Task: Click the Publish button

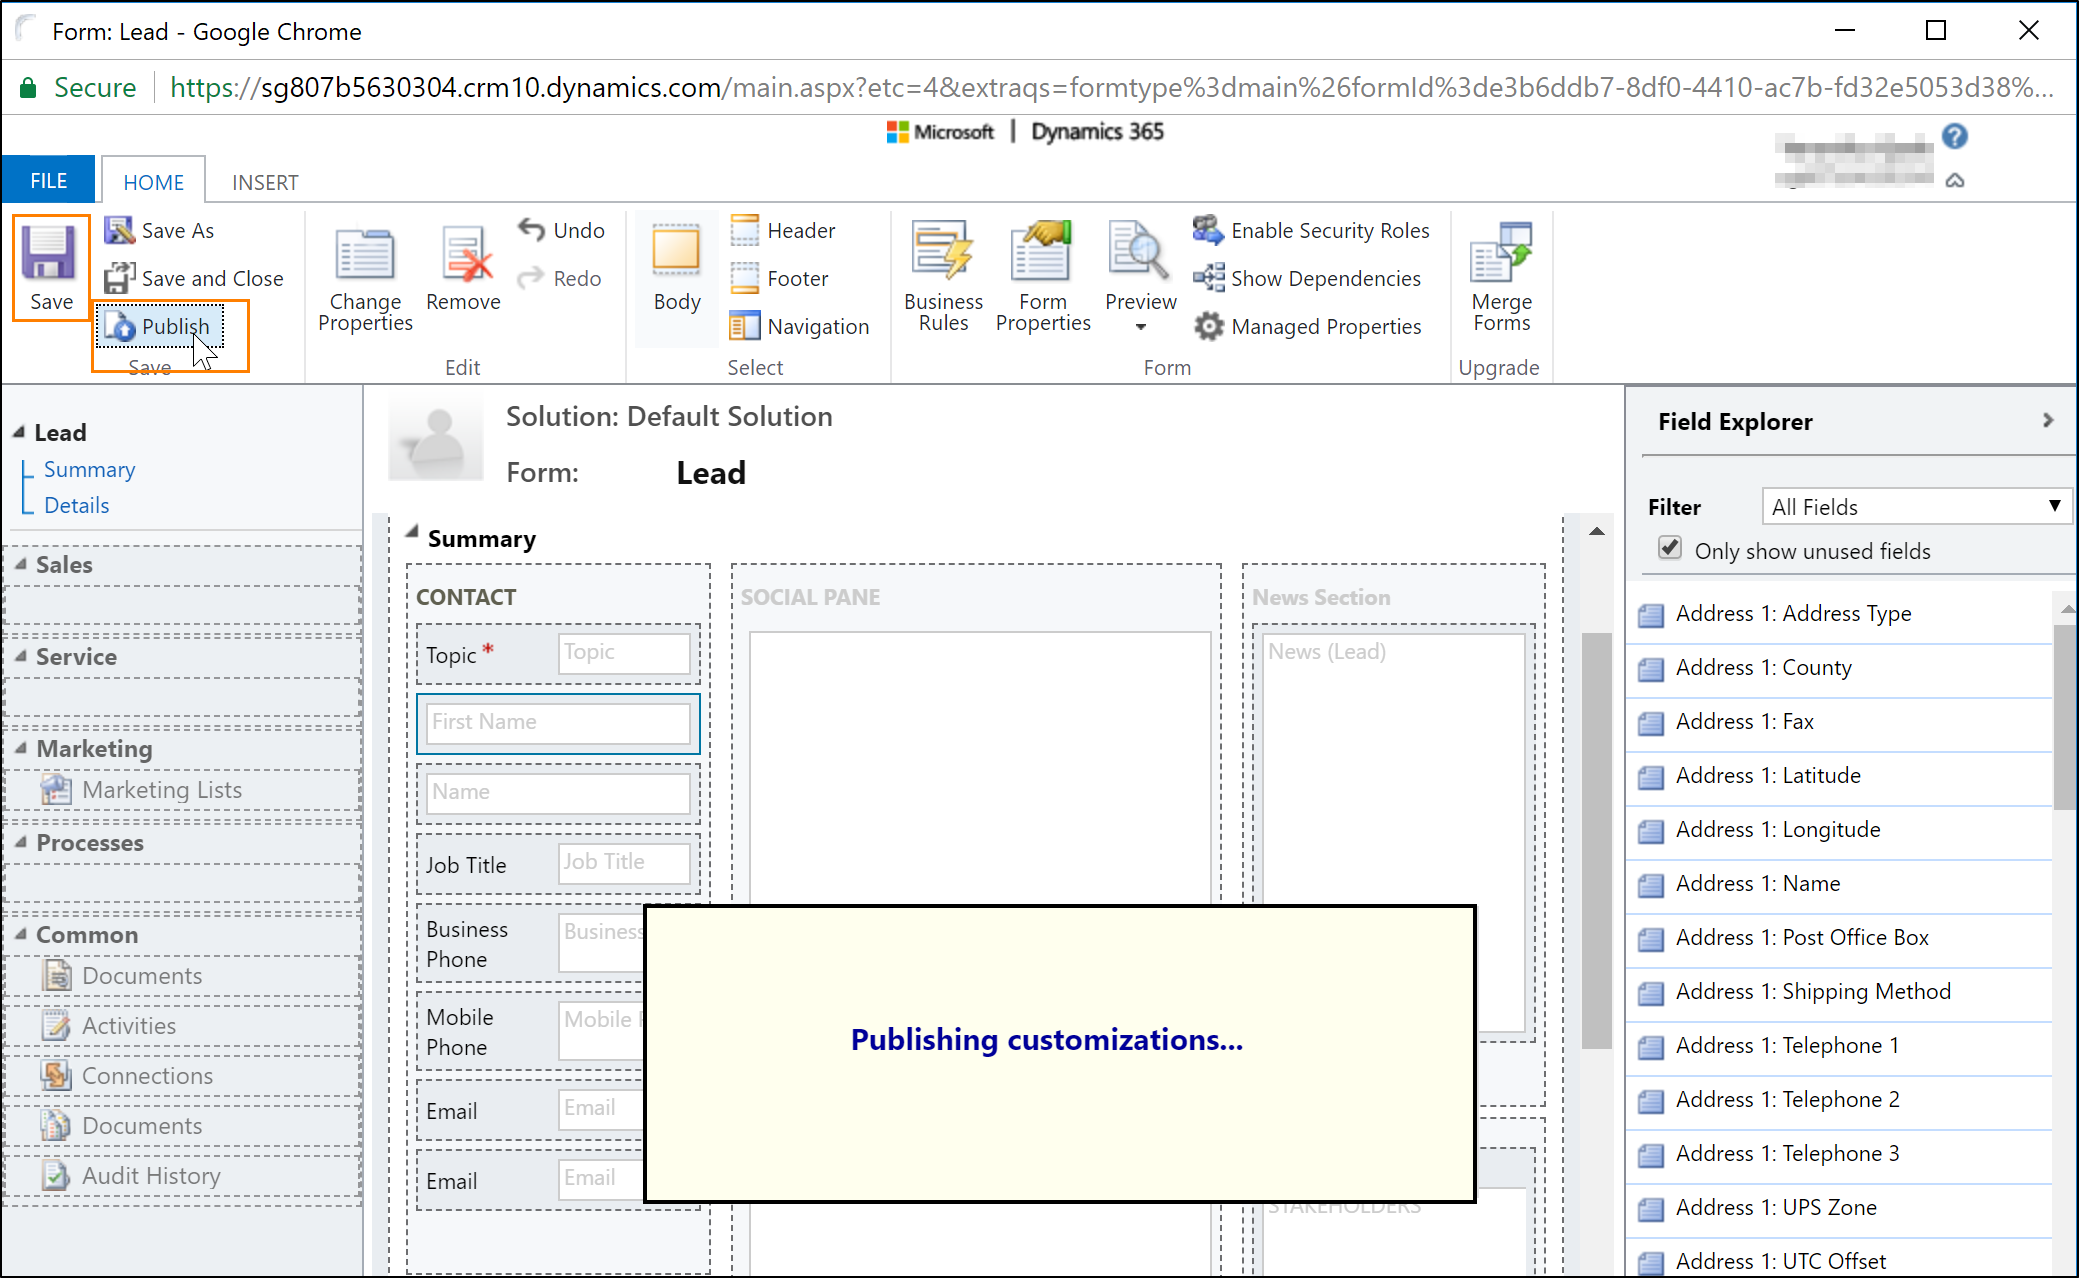Action: (175, 327)
